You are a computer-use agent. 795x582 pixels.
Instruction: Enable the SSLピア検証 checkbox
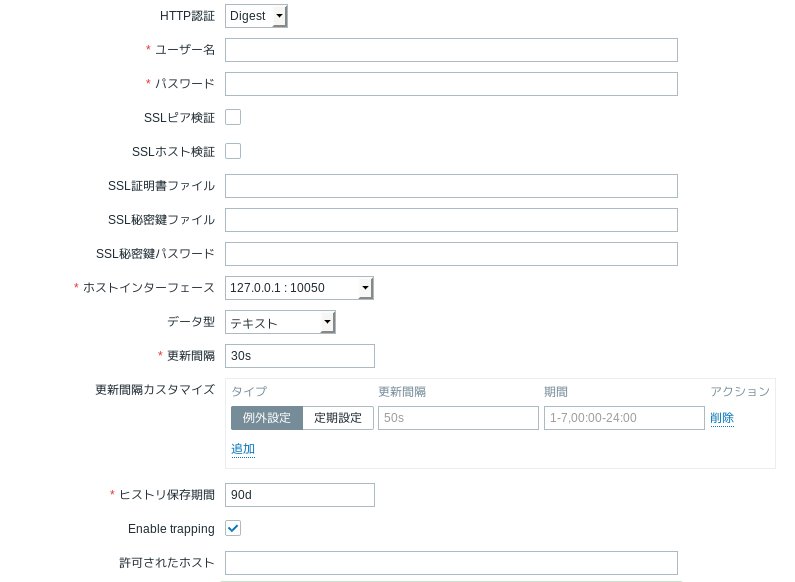tap(233, 117)
